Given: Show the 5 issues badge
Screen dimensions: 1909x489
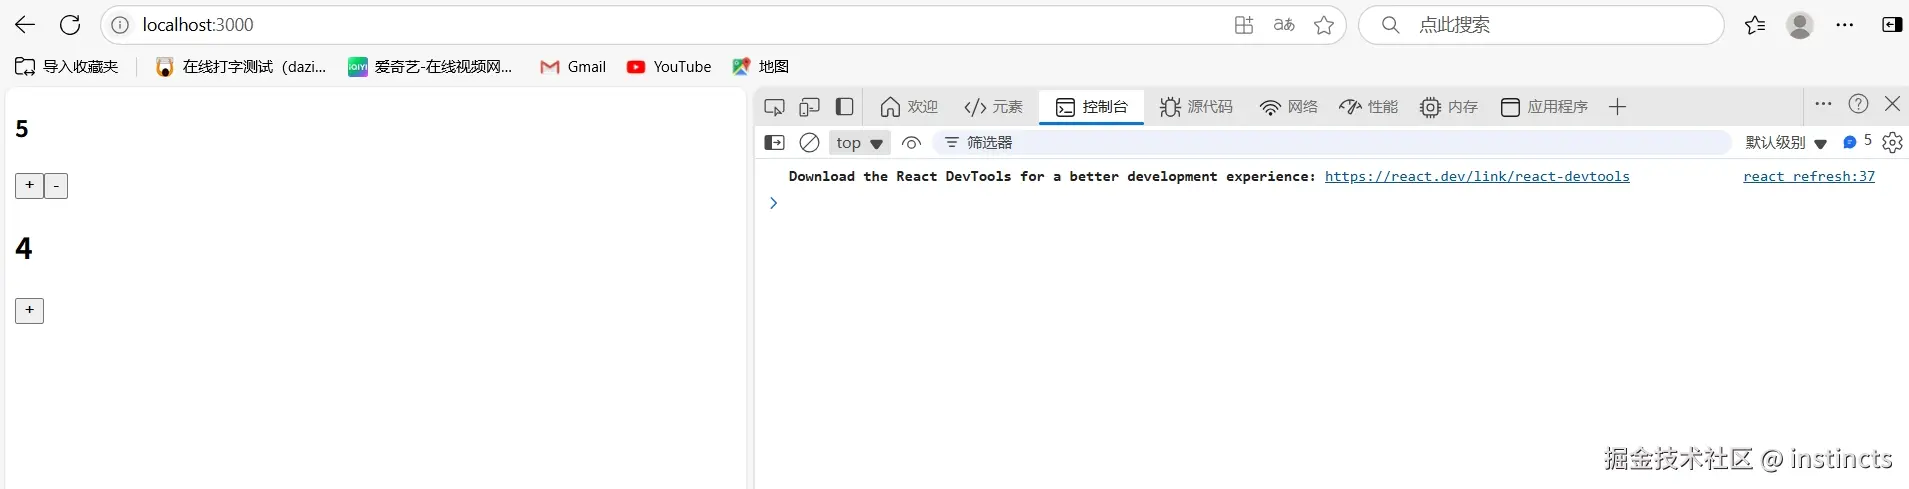Looking at the screenshot, I should click(1857, 142).
